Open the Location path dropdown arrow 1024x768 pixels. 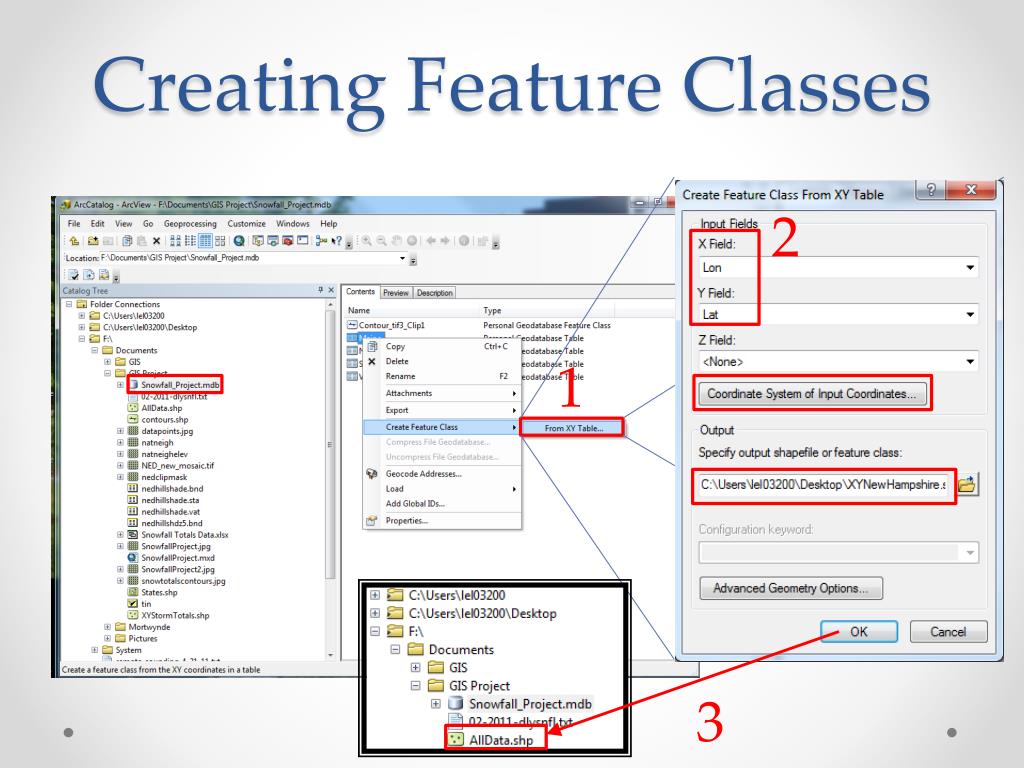[402, 258]
